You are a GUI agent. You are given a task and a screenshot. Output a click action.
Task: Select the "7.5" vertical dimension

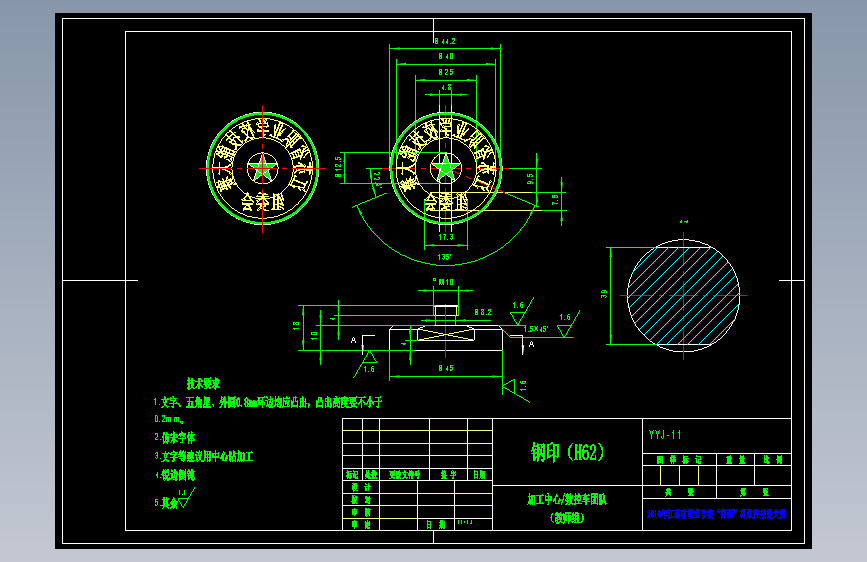[555, 200]
